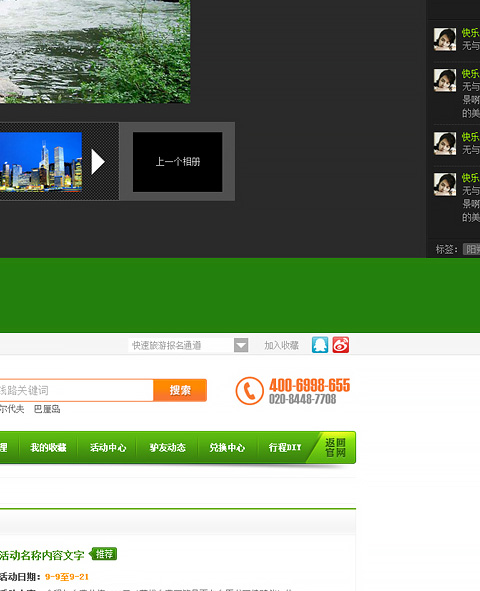Open the 我的收藏 menu tab
480x591 pixels.
48,447
